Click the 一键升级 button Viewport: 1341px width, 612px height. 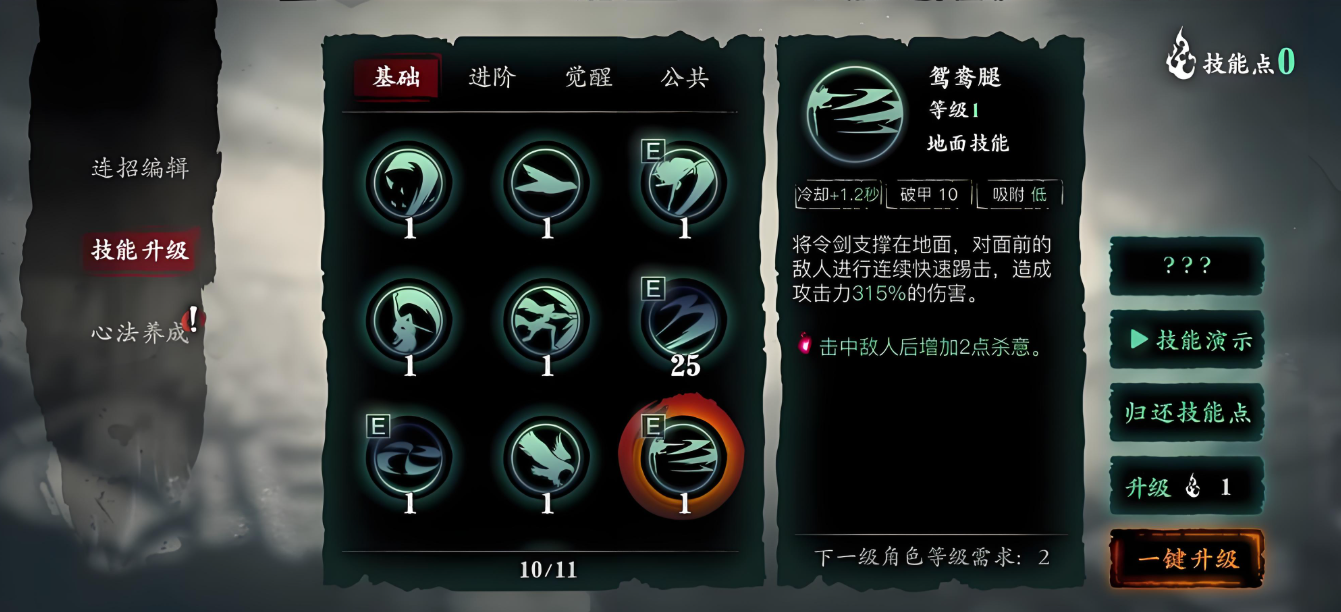point(1187,559)
